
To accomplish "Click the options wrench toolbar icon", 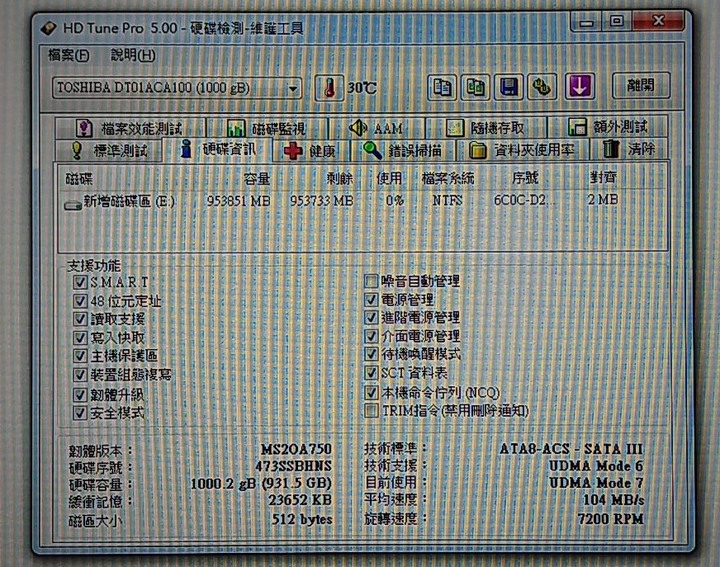I will click(542, 87).
